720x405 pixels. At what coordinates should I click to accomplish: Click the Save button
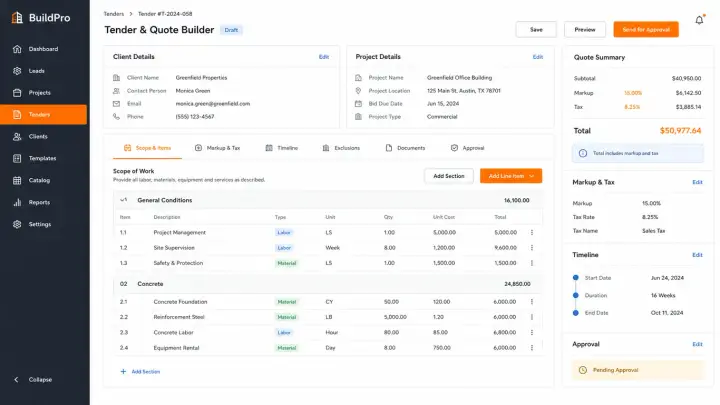pyautogui.click(x=536, y=29)
